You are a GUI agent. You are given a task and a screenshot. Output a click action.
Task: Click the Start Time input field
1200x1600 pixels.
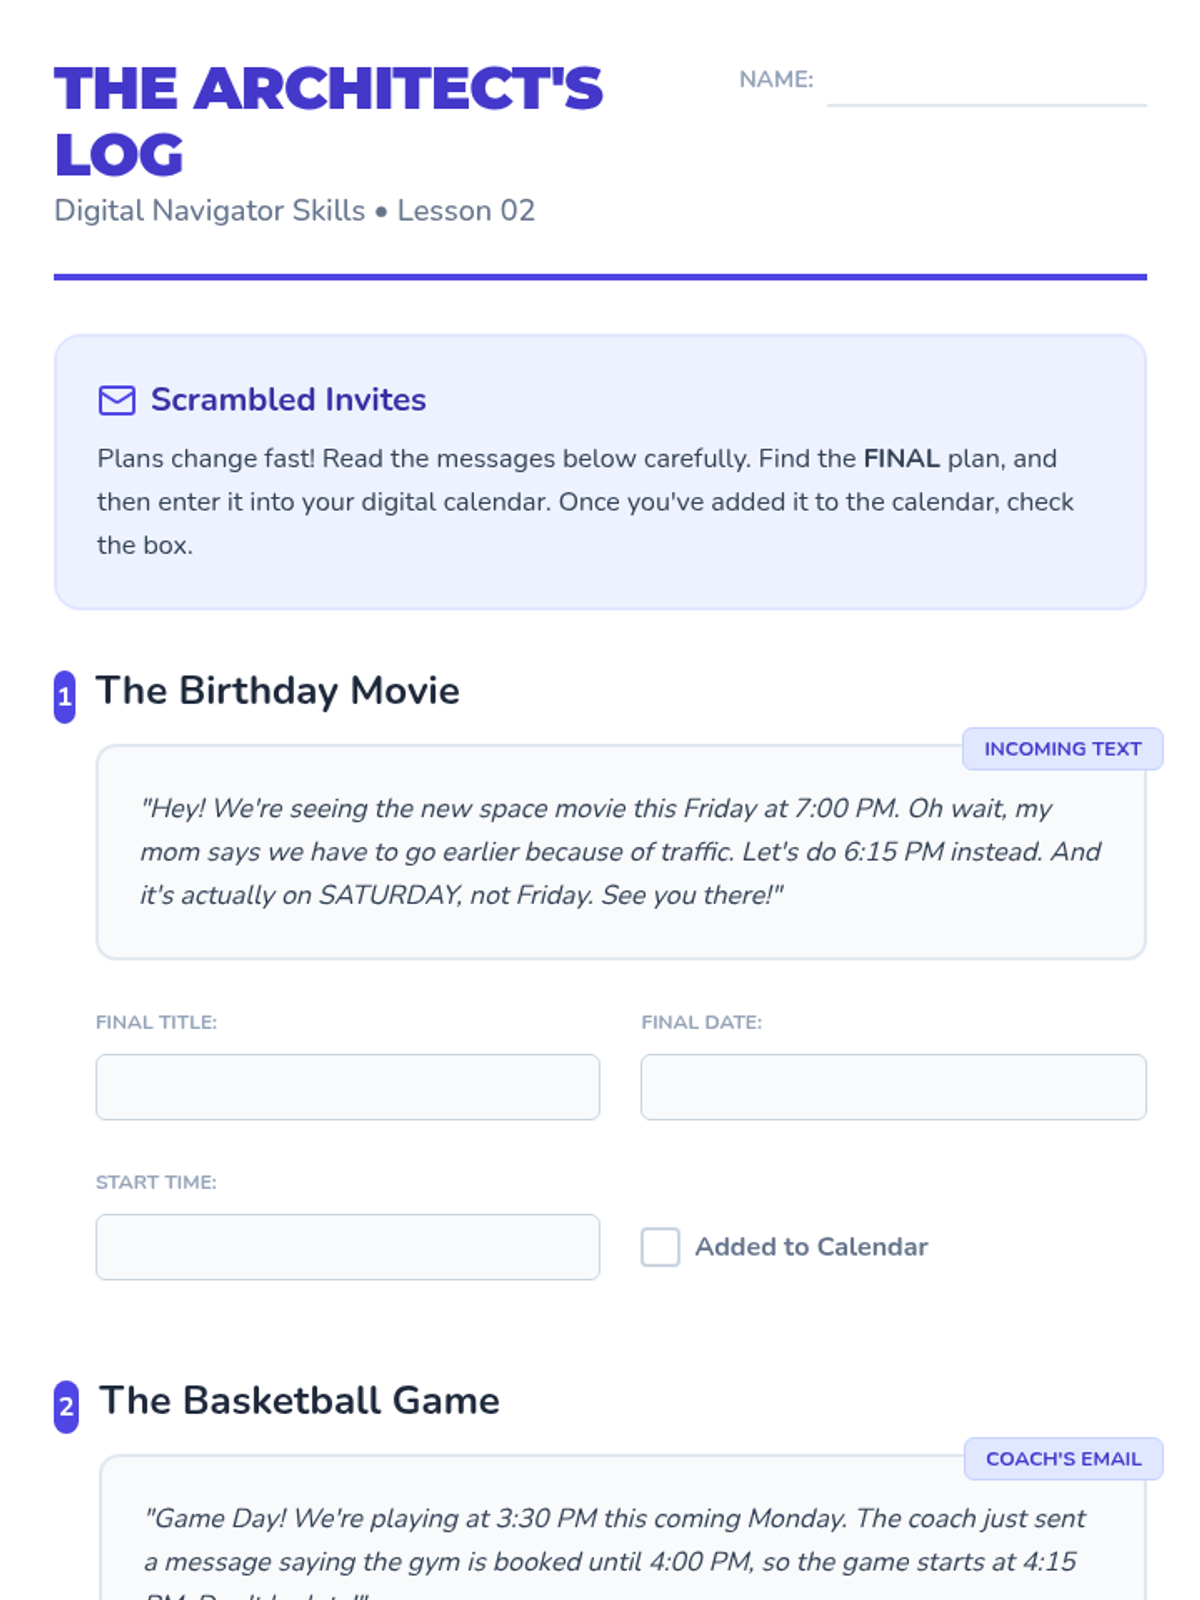click(x=348, y=1247)
